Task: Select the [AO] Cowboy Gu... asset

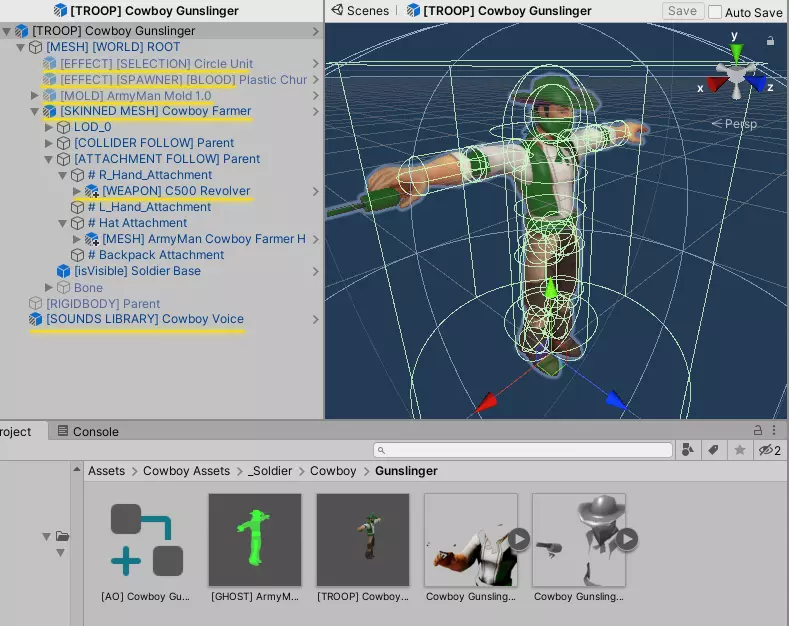Action: [145, 547]
